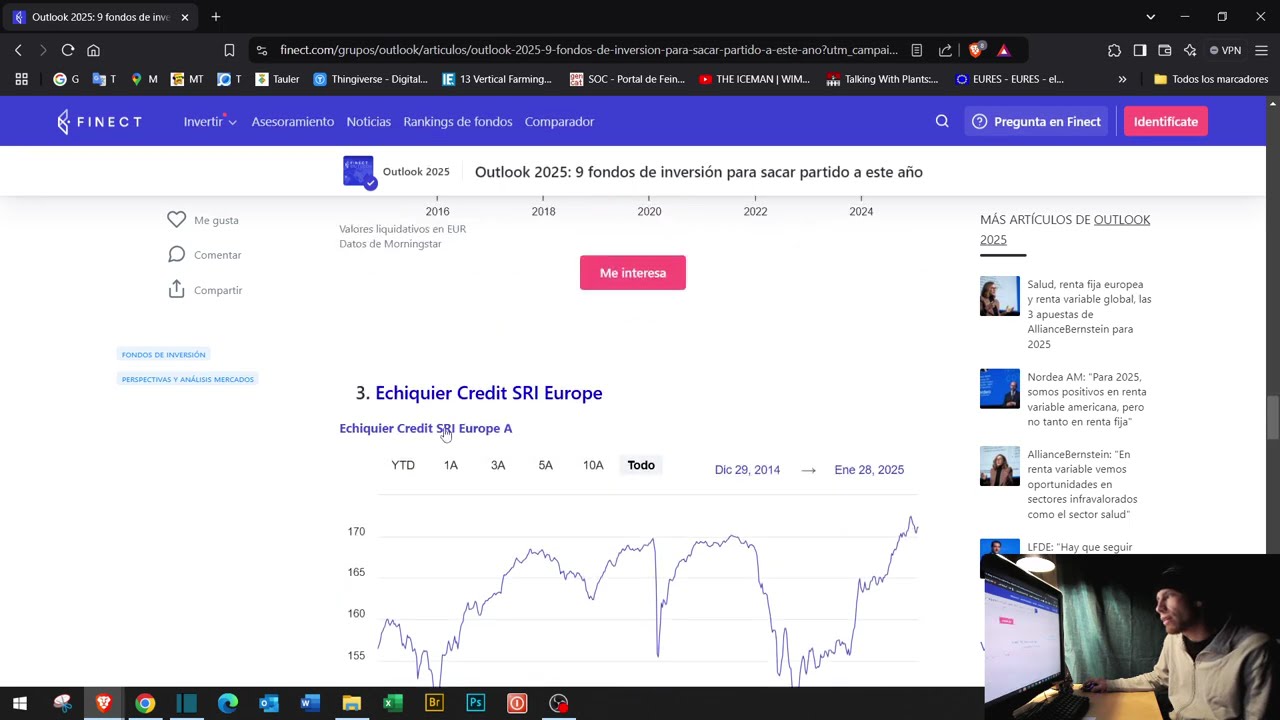Viewport: 1280px width, 720px height.
Task: Open the tab search dropdown arrow
Action: tap(1150, 17)
